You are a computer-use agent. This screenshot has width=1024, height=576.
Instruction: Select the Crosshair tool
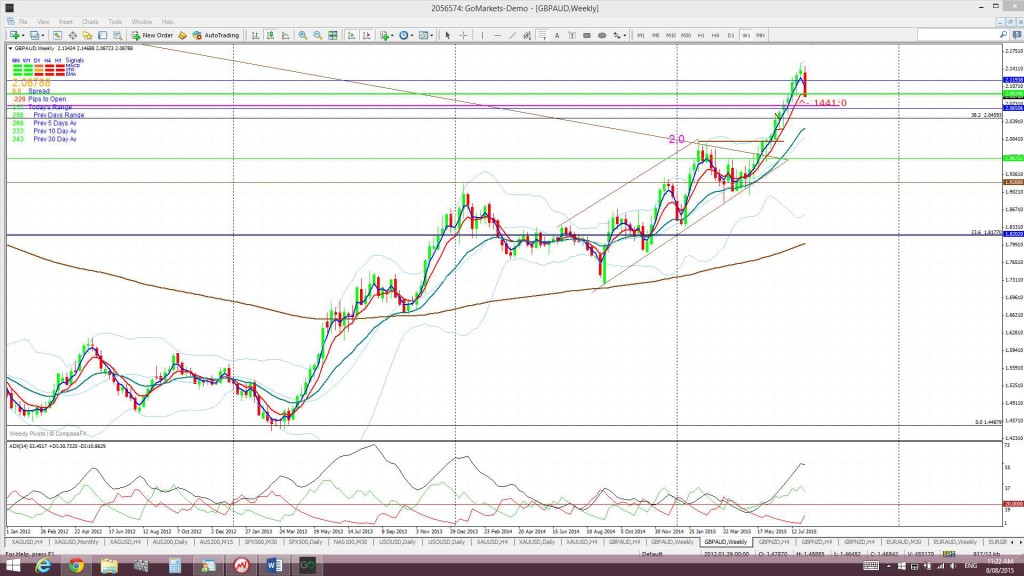464,35
